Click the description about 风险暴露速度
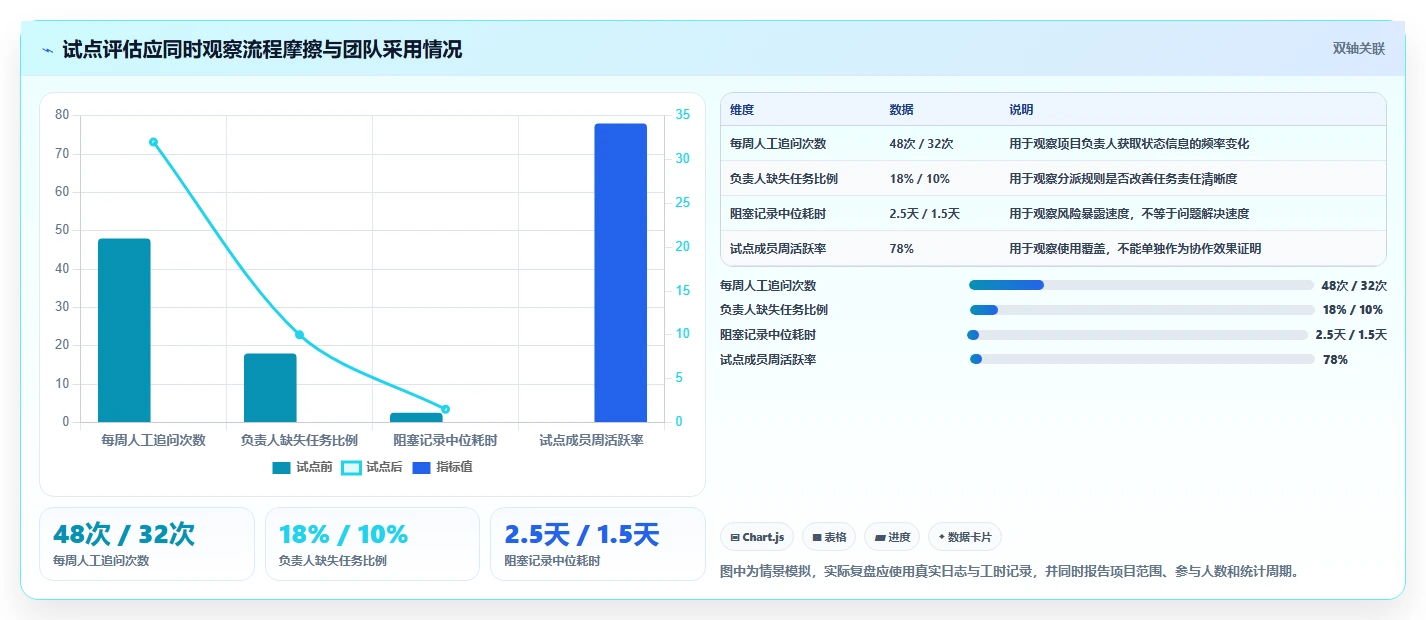The image size is (1426, 620). pyautogui.click(x=1129, y=214)
